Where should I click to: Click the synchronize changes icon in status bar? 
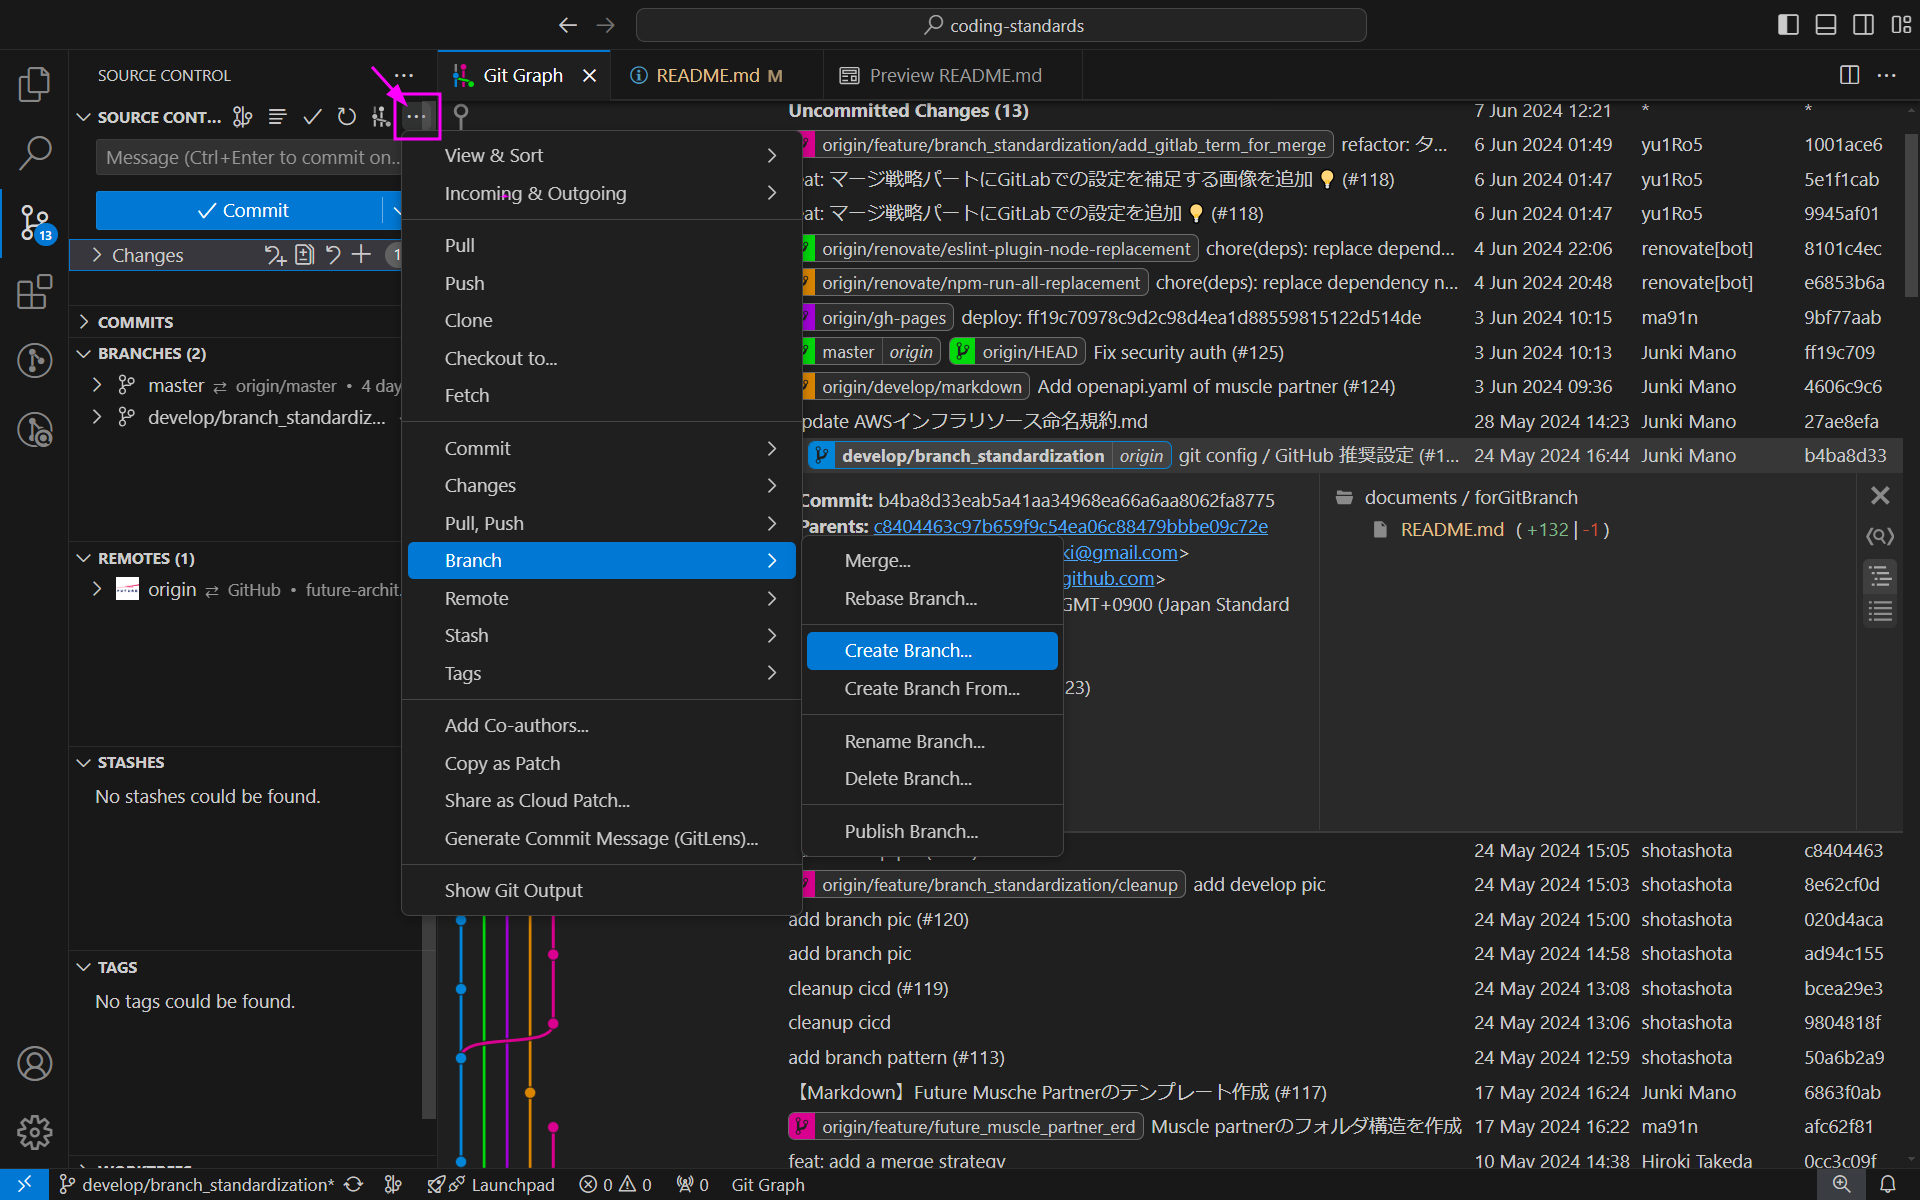[354, 1185]
